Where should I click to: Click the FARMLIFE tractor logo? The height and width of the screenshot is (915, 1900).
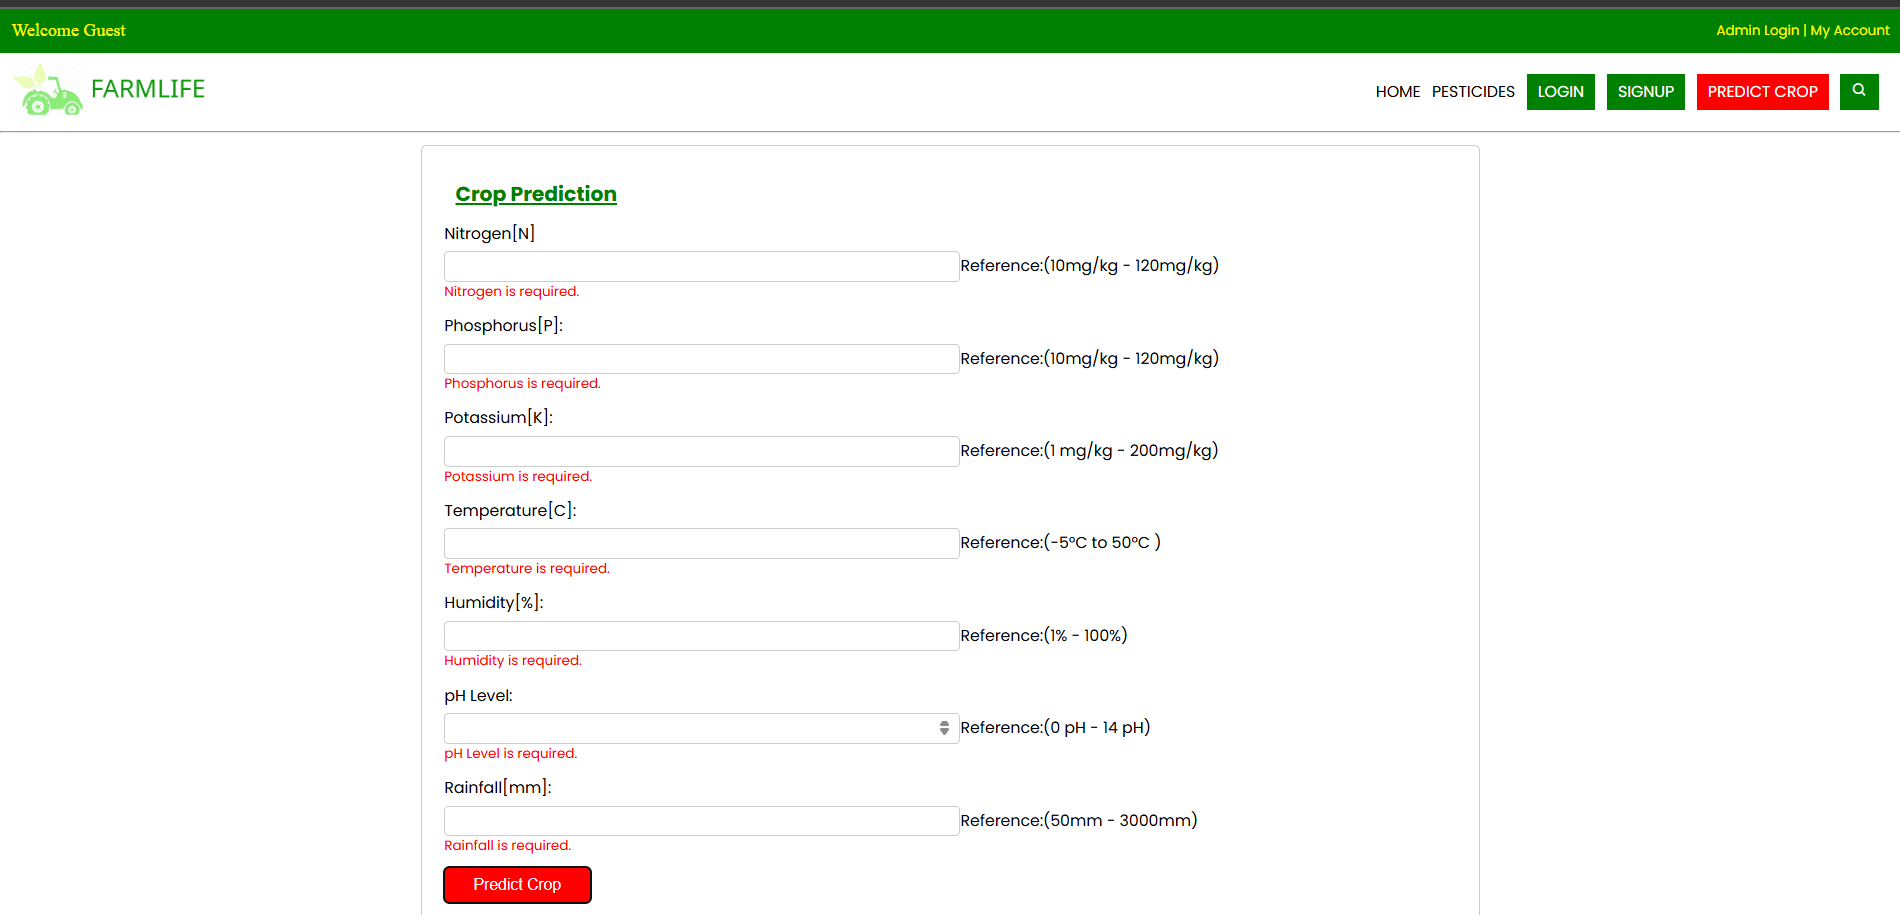(x=46, y=90)
